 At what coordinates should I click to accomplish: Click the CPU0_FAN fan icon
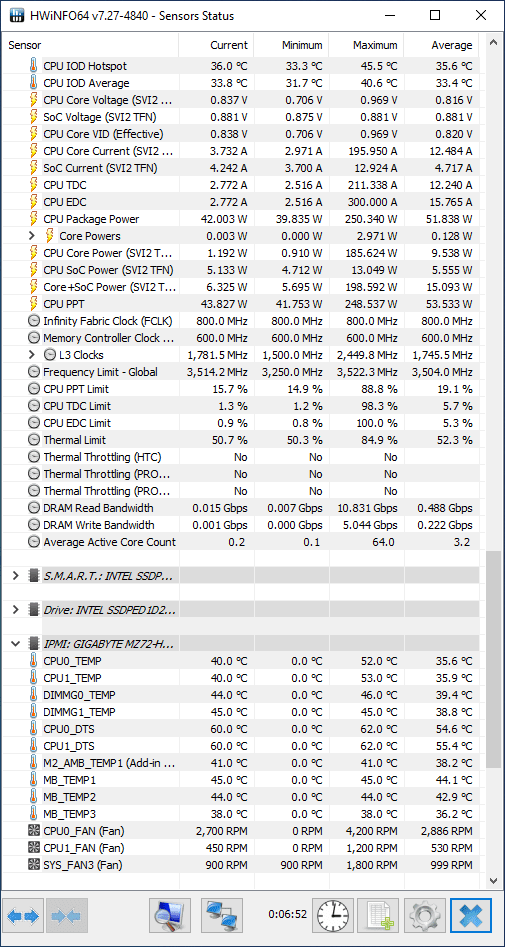[x=34, y=831]
